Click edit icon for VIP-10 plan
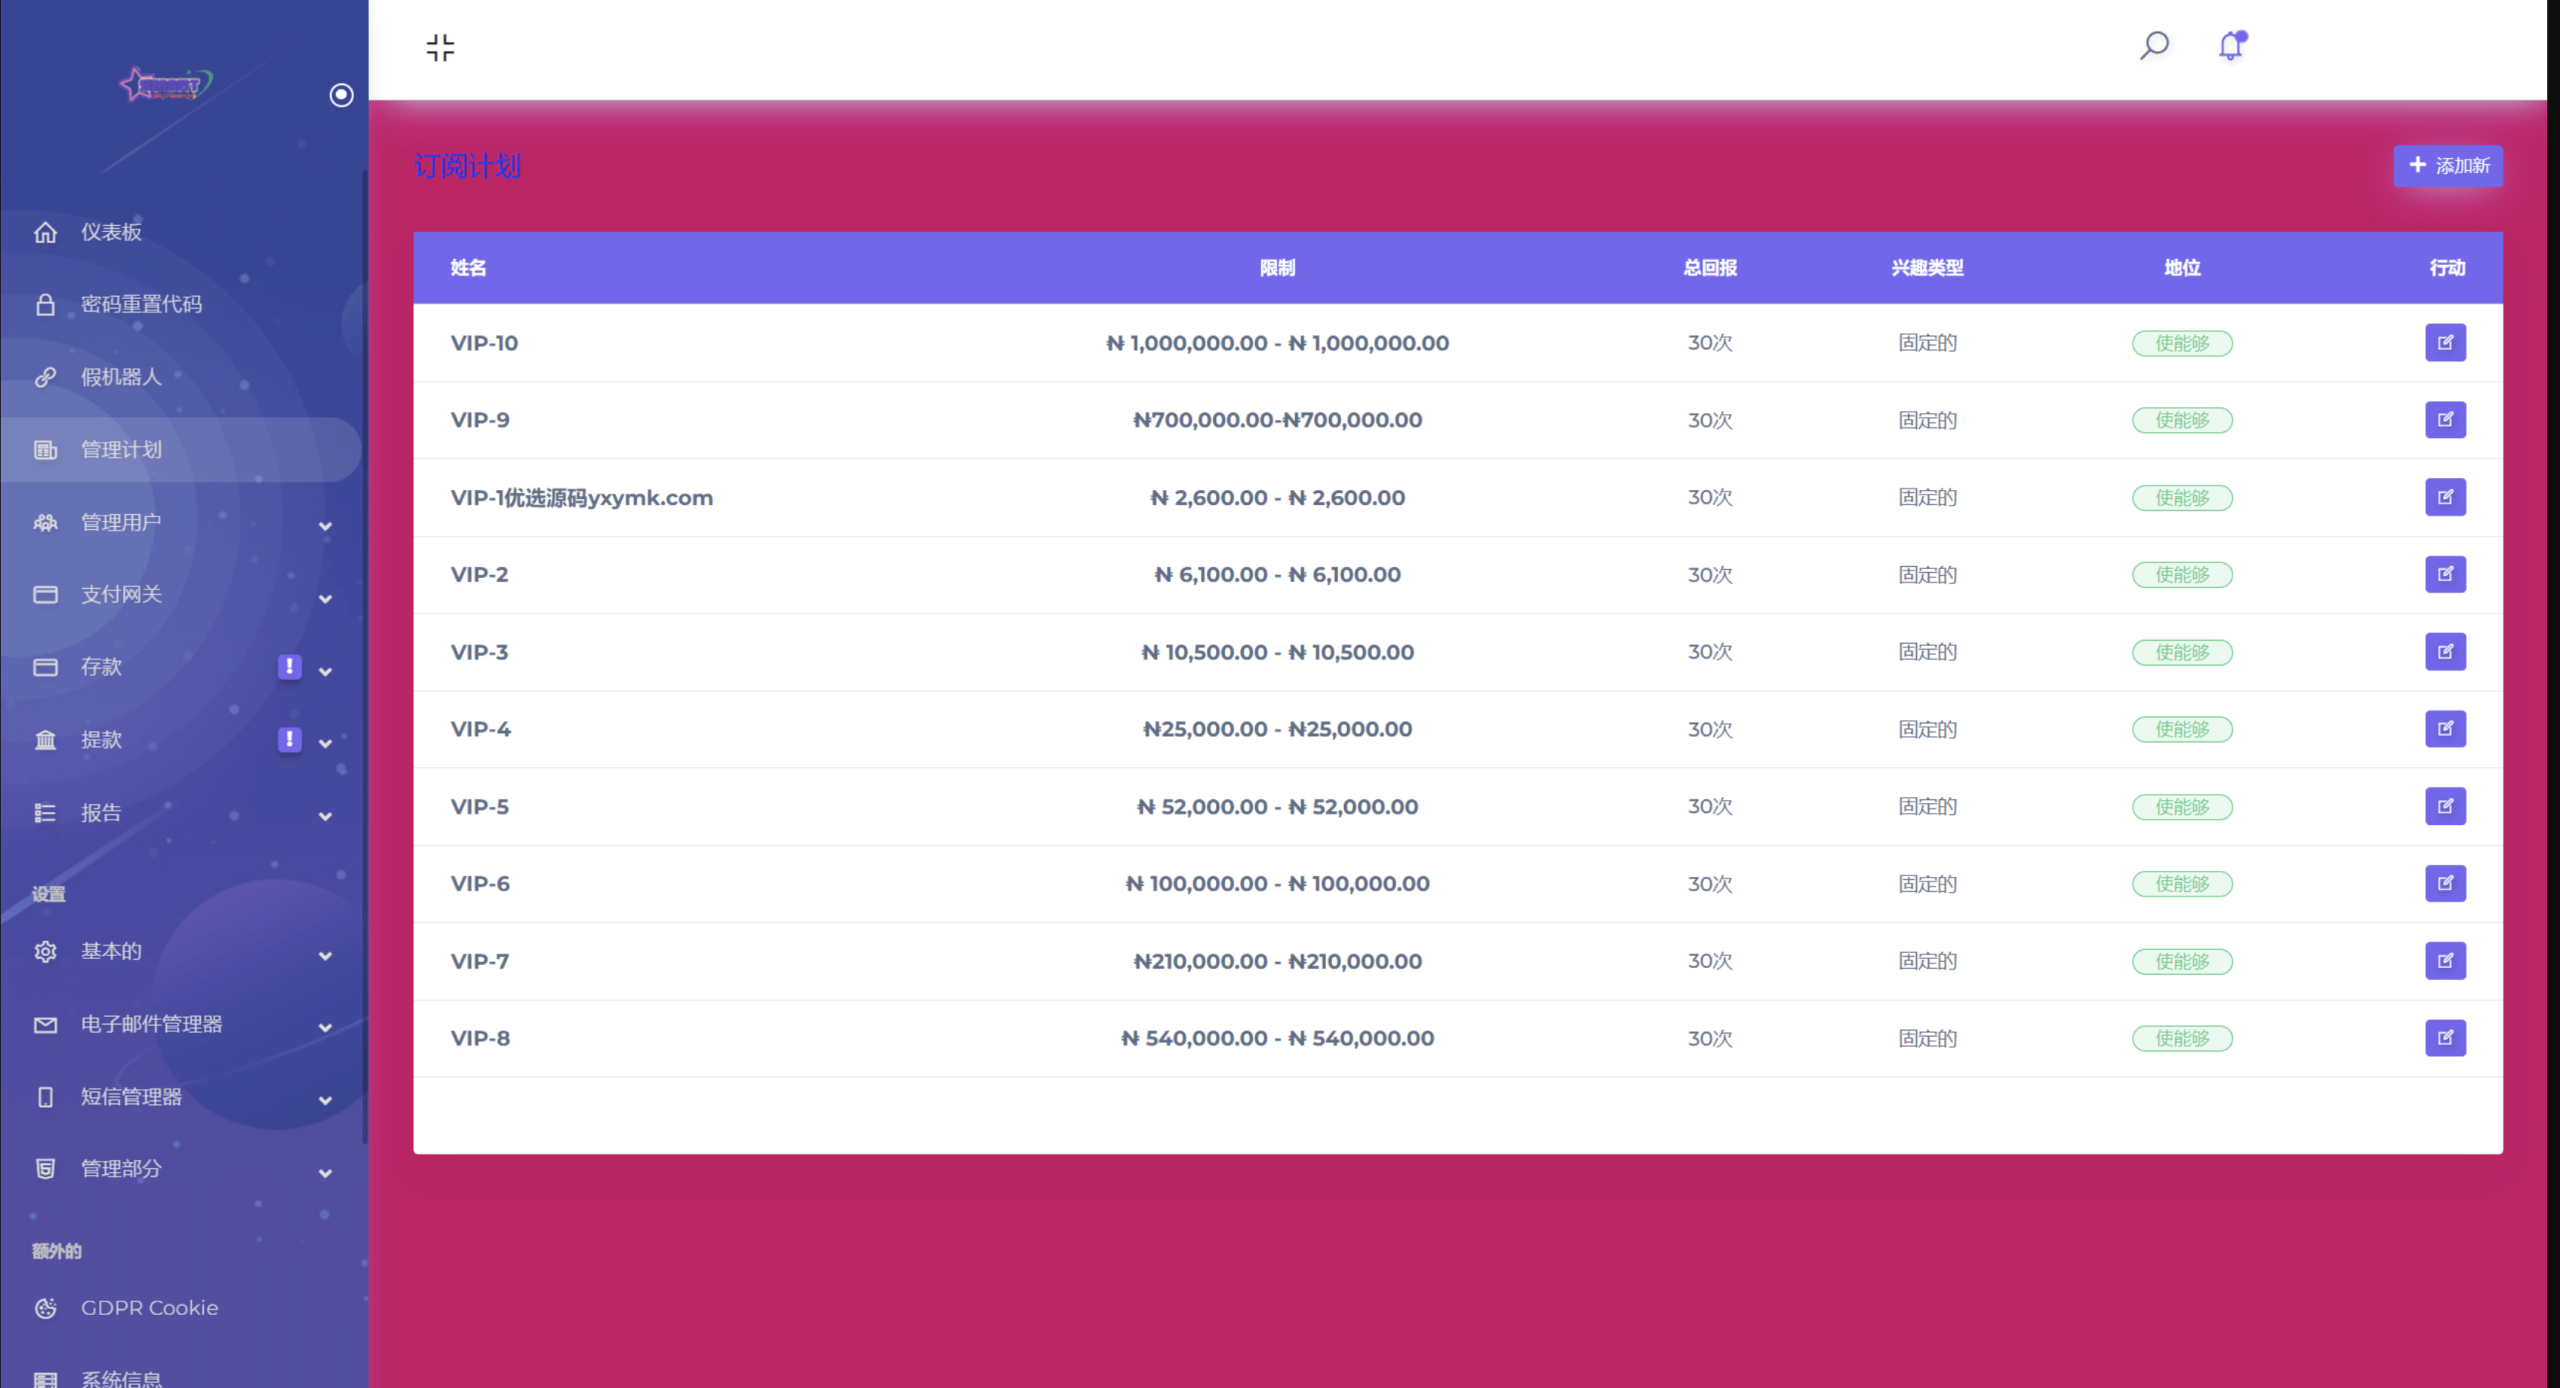The height and width of the screenshot is (1388, 2560). (2445, 343)
